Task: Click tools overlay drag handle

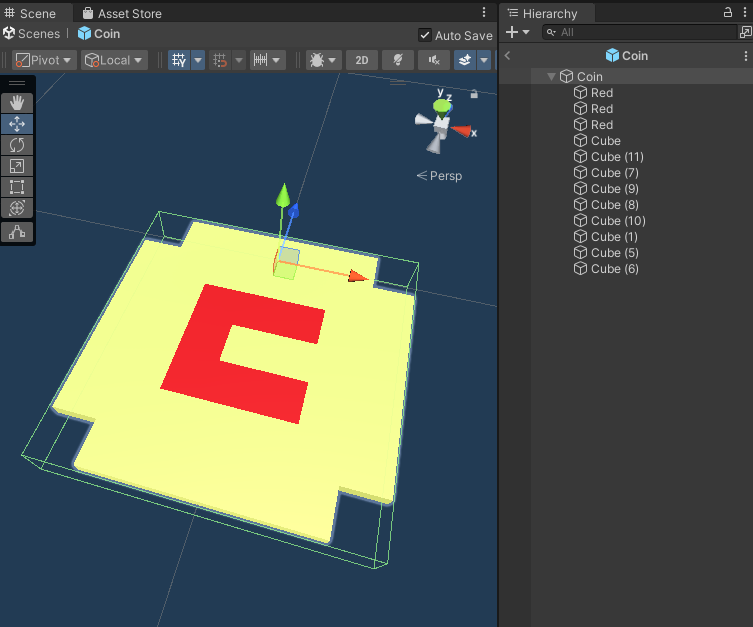Action: [x=17, y=83]
